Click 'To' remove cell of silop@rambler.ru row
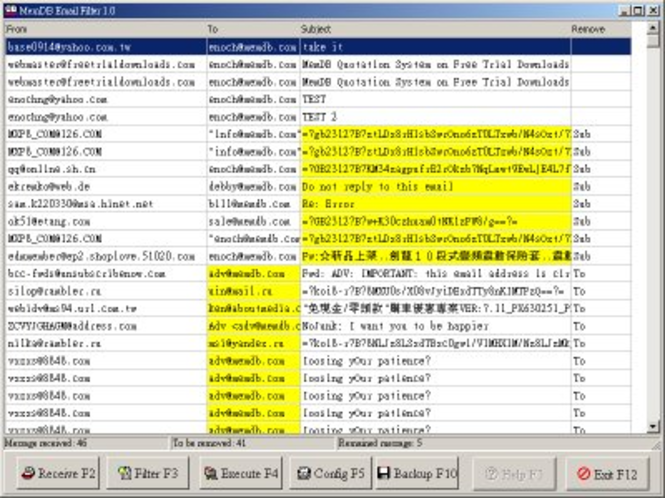 [601, 291]
